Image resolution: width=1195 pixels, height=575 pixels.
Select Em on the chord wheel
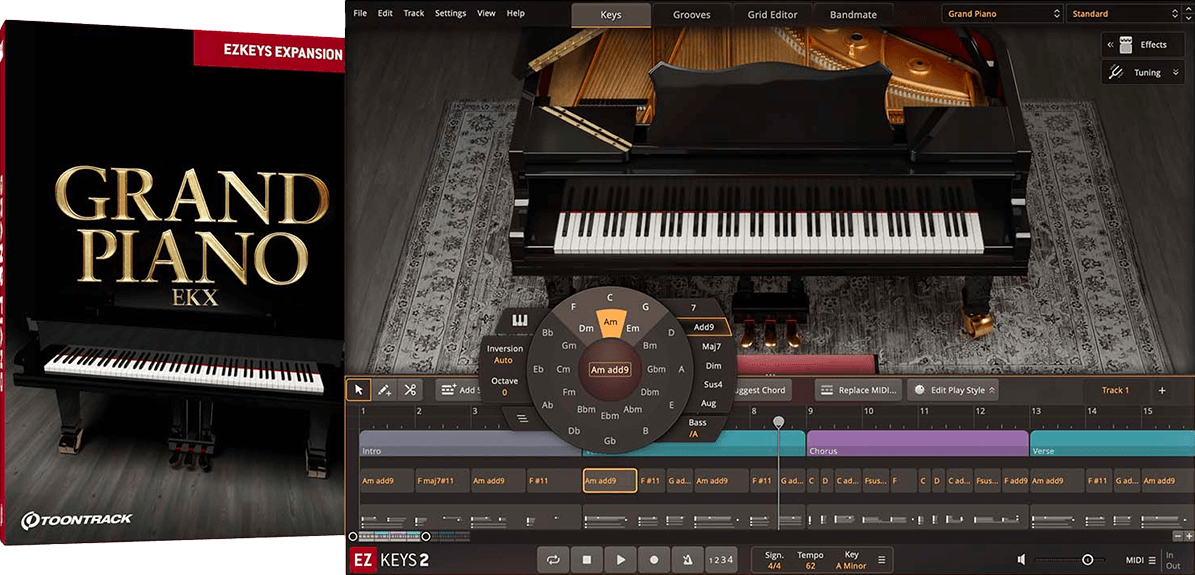tap(633, 329)
